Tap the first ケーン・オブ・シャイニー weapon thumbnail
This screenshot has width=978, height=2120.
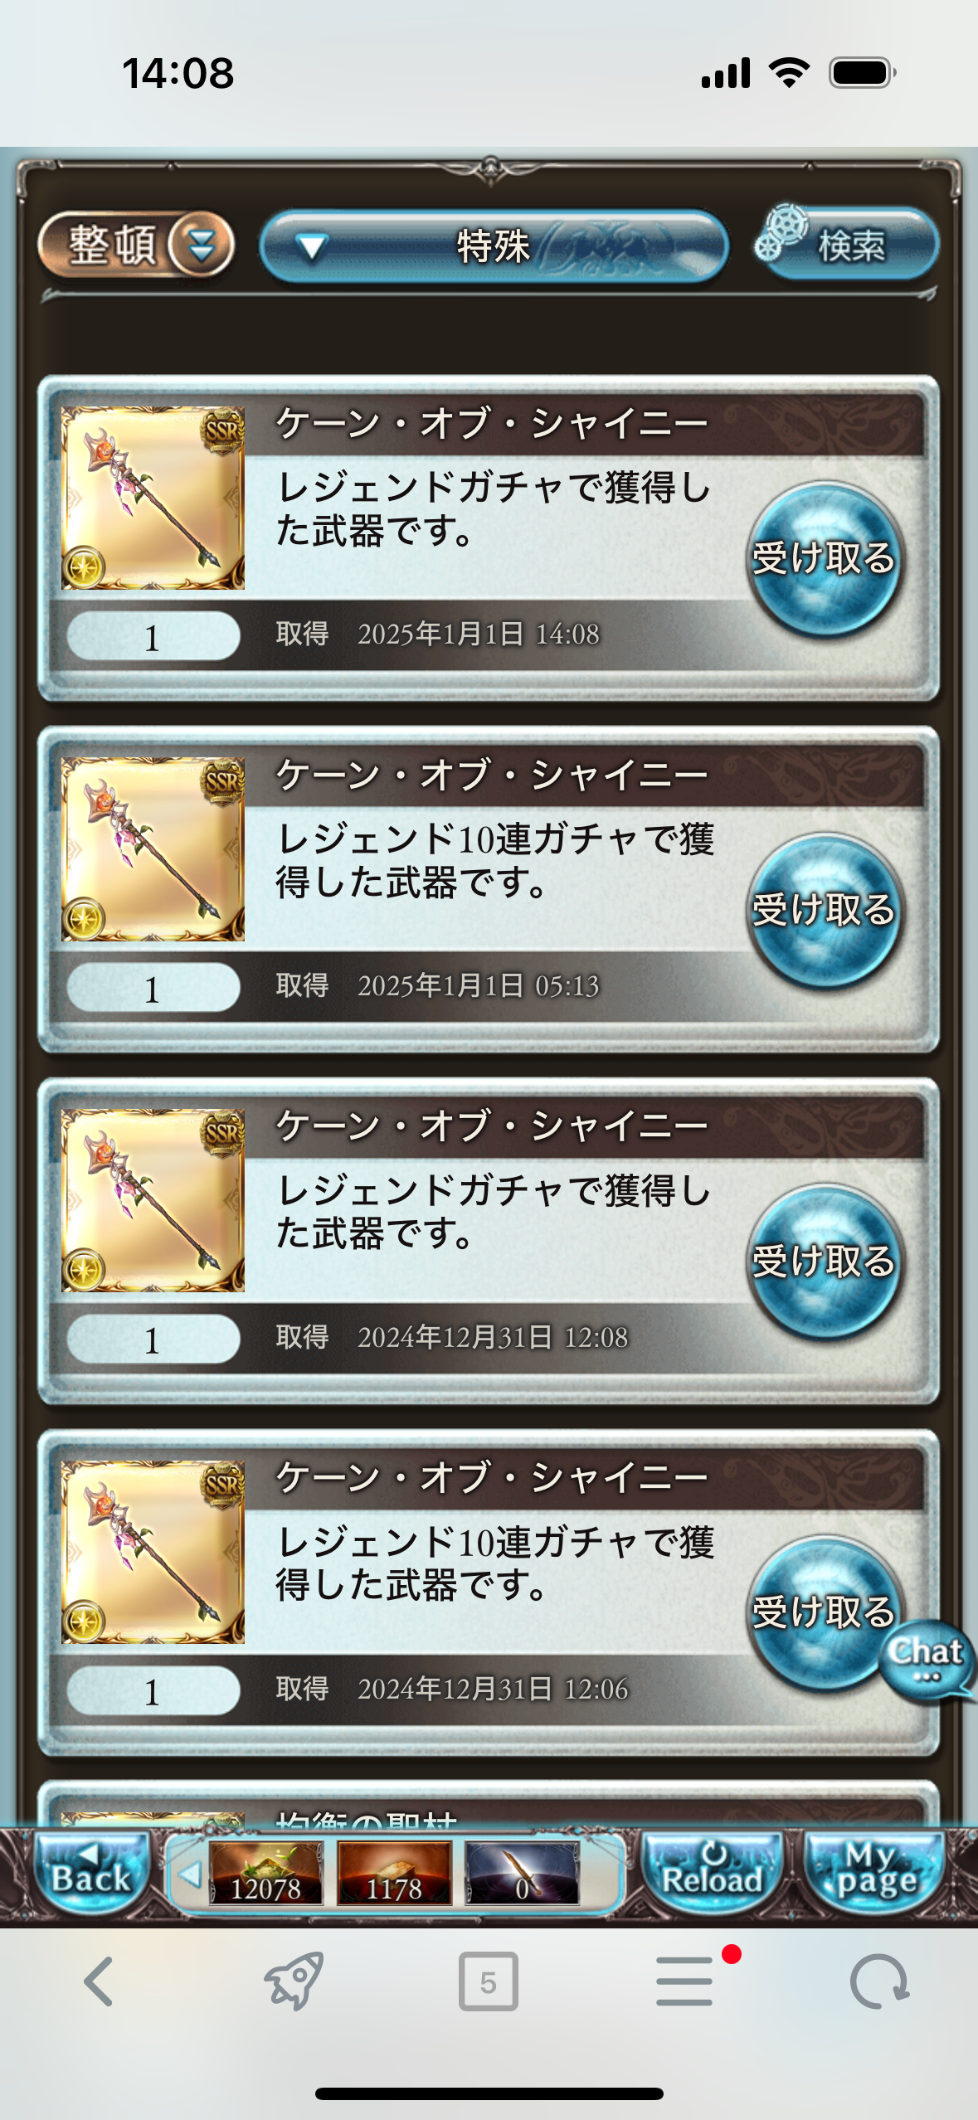pos(153,497)
